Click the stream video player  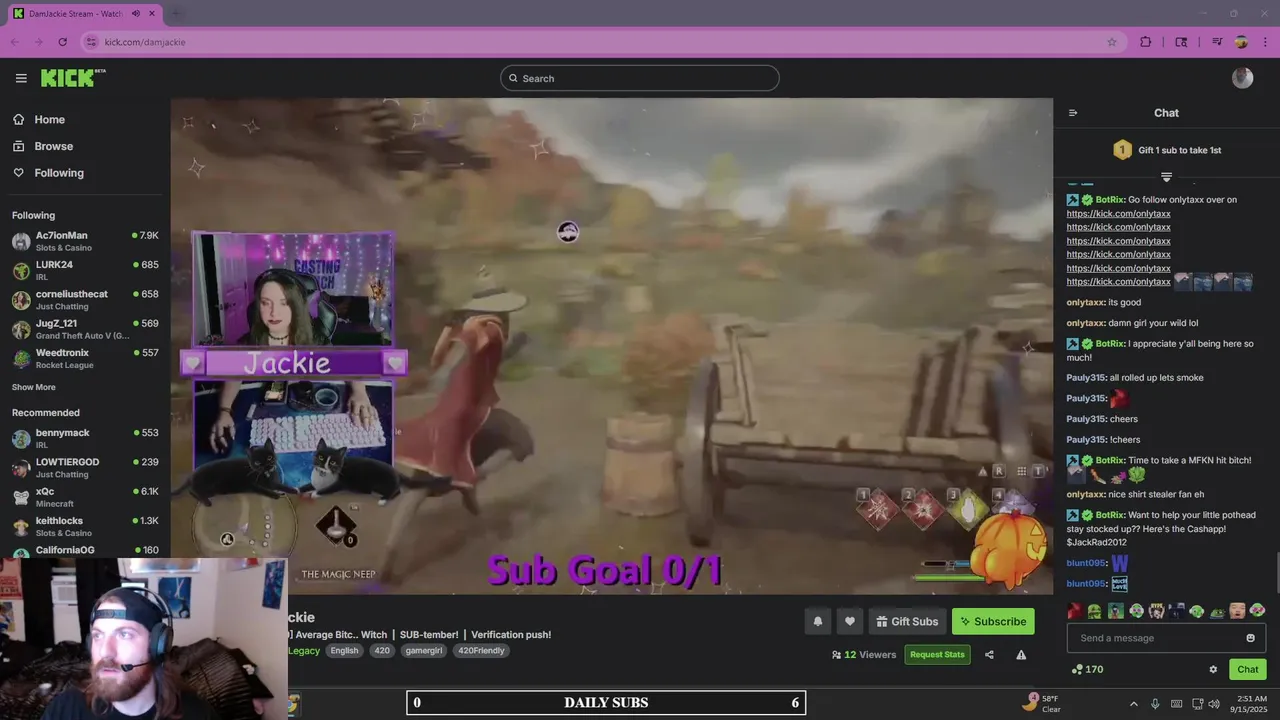[x=611, y=346]
